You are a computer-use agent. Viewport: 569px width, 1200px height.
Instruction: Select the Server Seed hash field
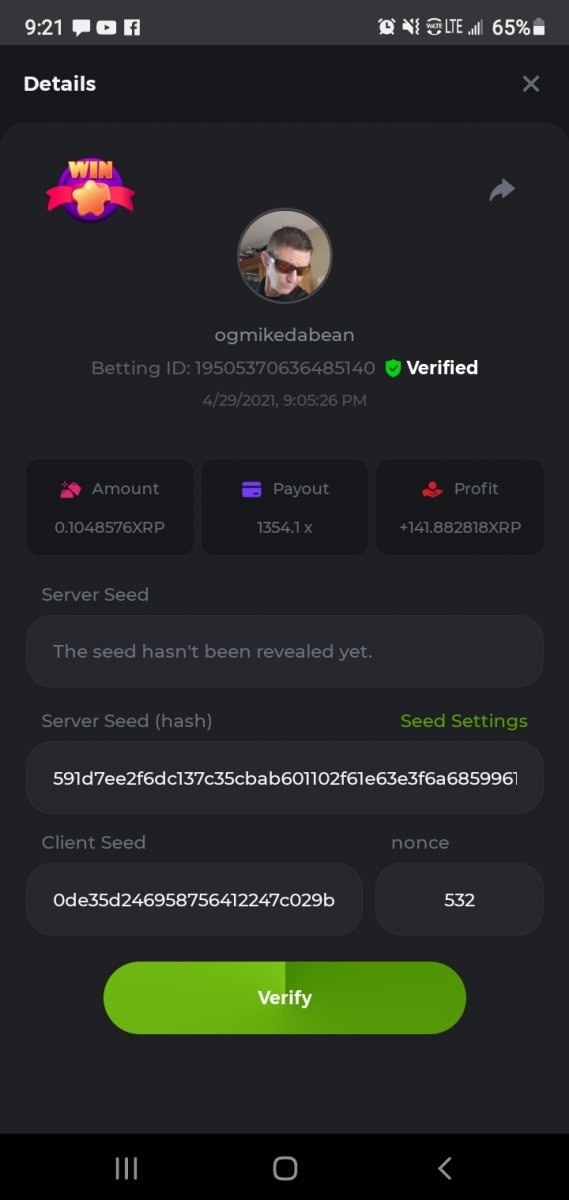click(x=285, y=777)
